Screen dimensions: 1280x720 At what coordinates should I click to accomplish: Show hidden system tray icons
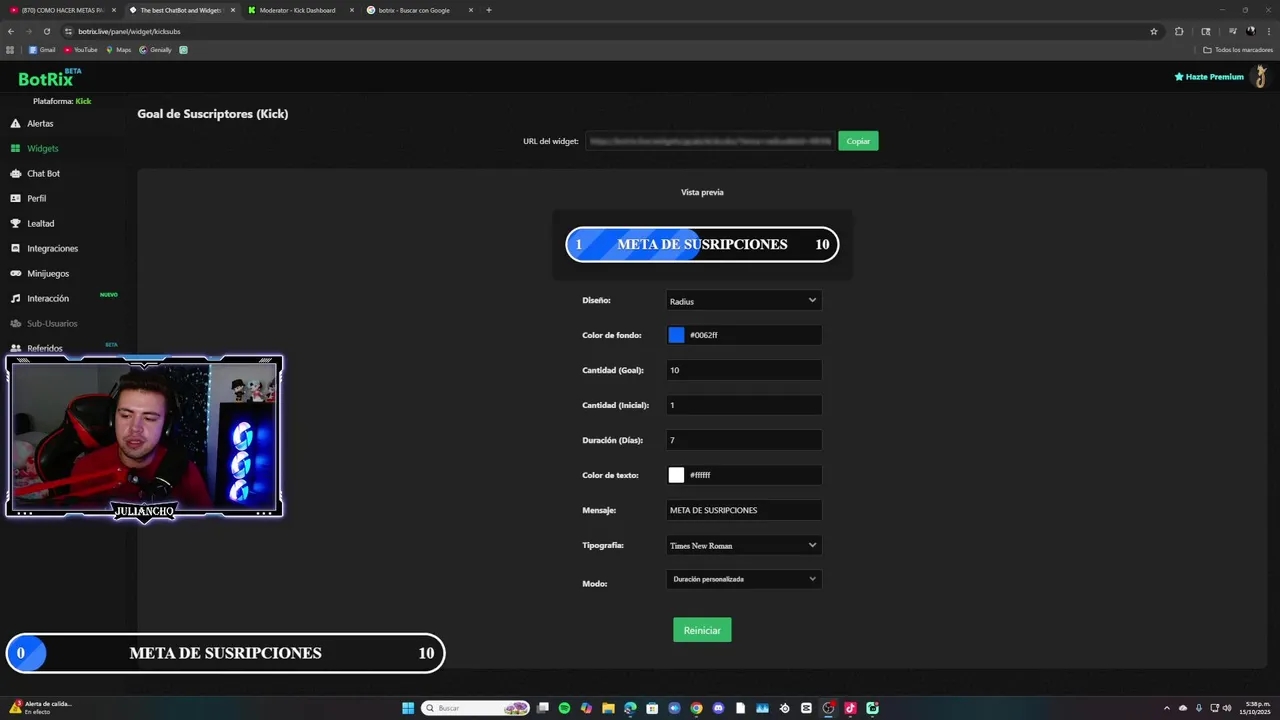(x=1167, y=708)
